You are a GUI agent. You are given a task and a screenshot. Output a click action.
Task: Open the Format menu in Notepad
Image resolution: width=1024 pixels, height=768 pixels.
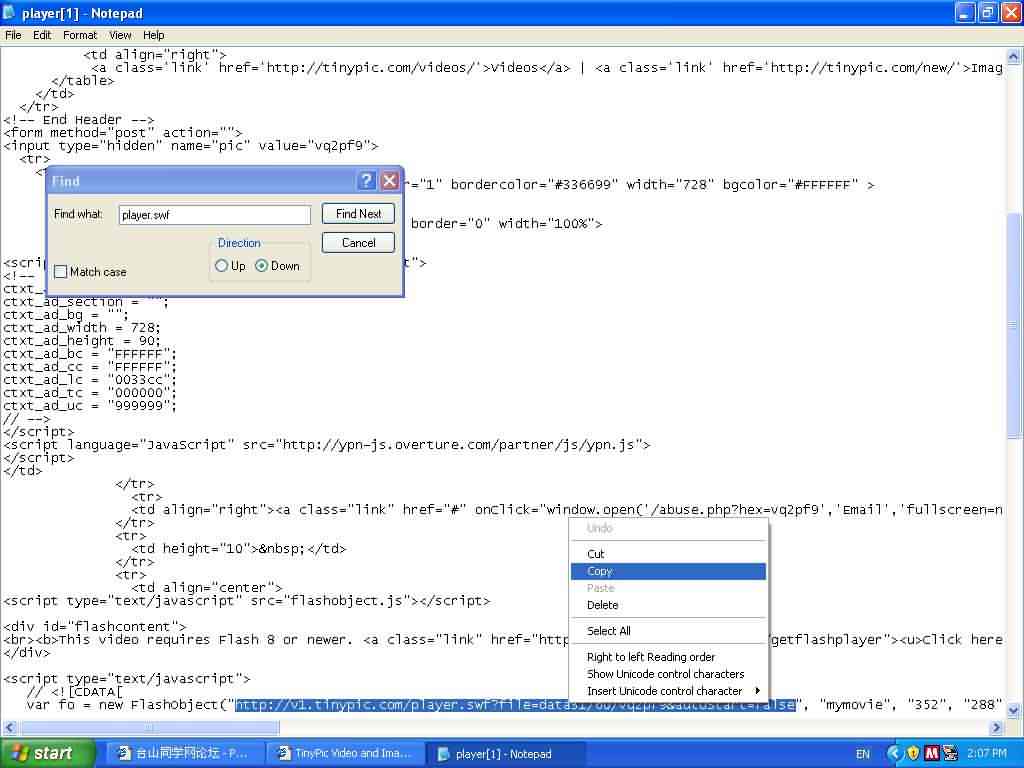[80, 35]
